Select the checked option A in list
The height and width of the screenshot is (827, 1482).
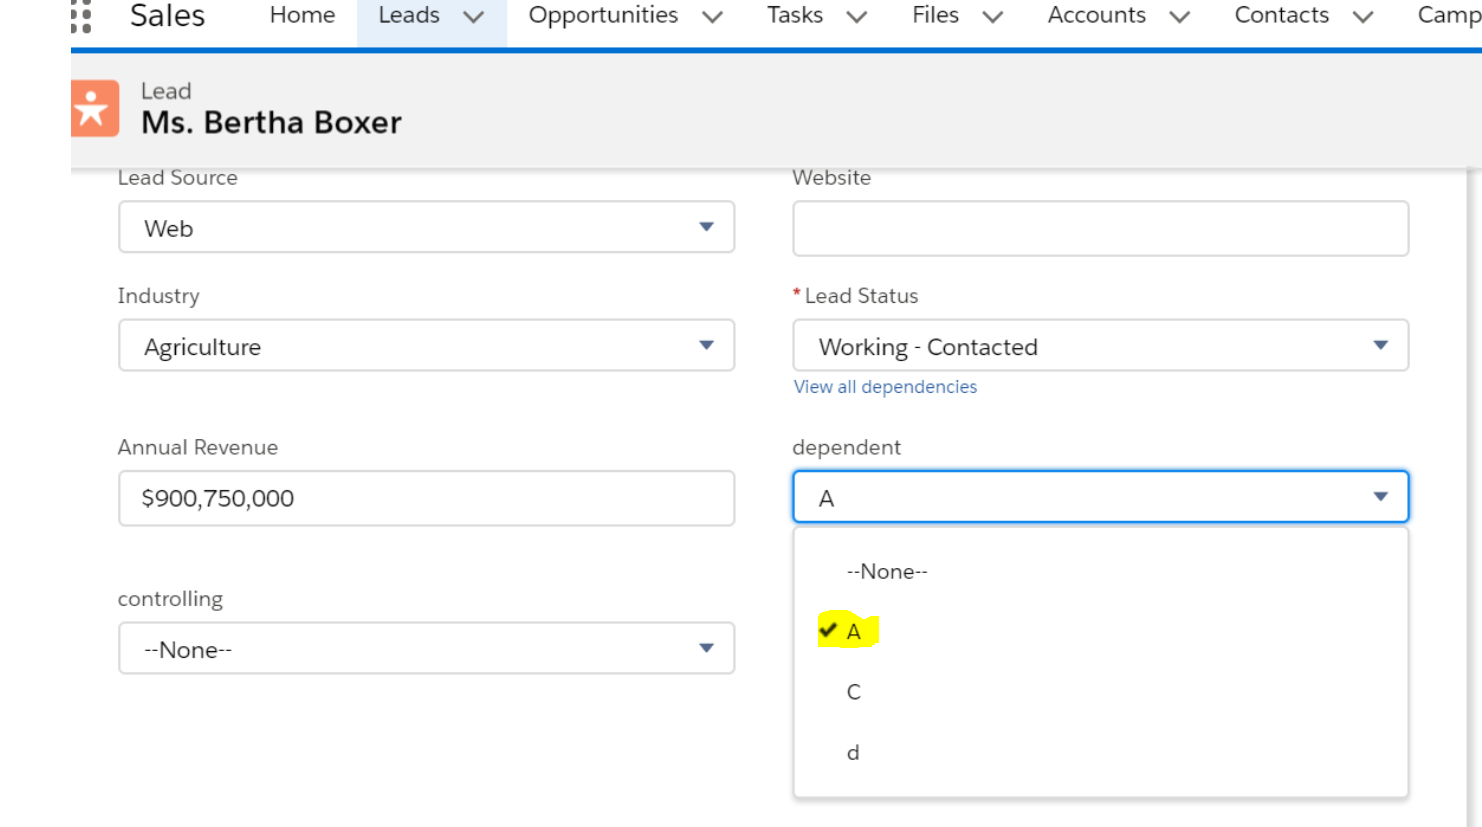pyautogui.click(x=853, y=632)
